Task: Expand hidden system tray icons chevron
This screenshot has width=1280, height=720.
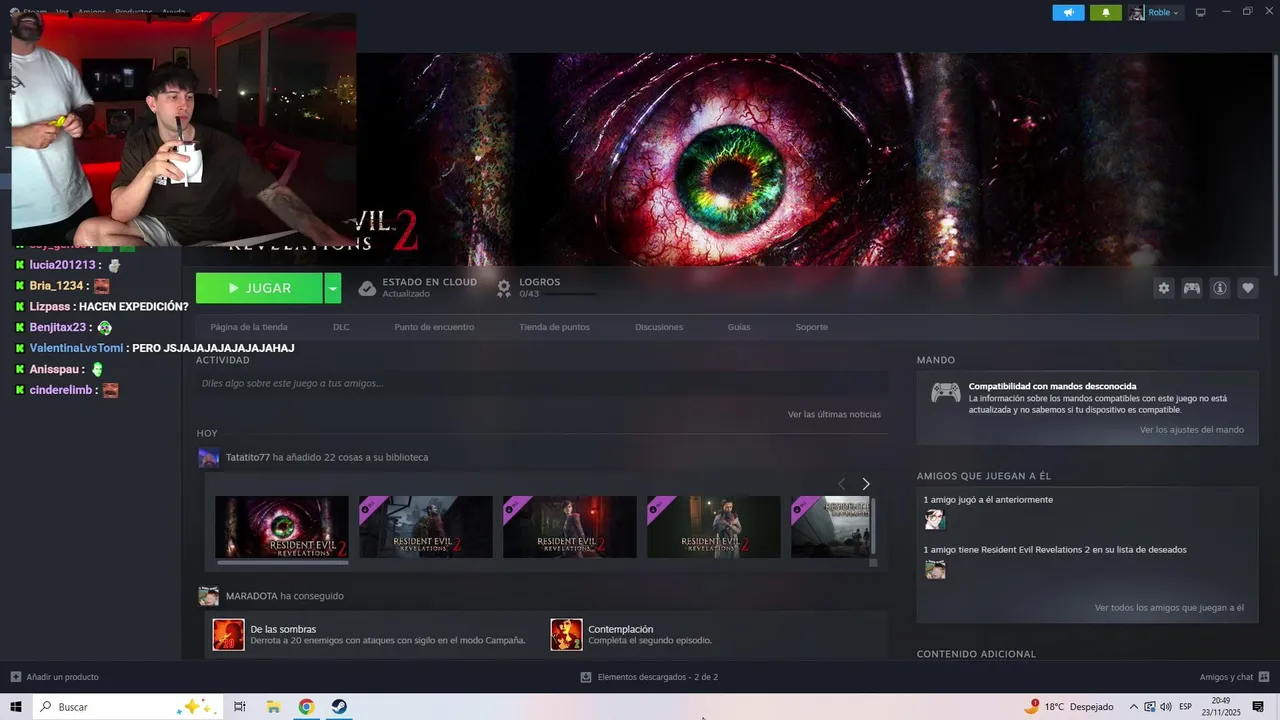Action: pos(1135,707)
